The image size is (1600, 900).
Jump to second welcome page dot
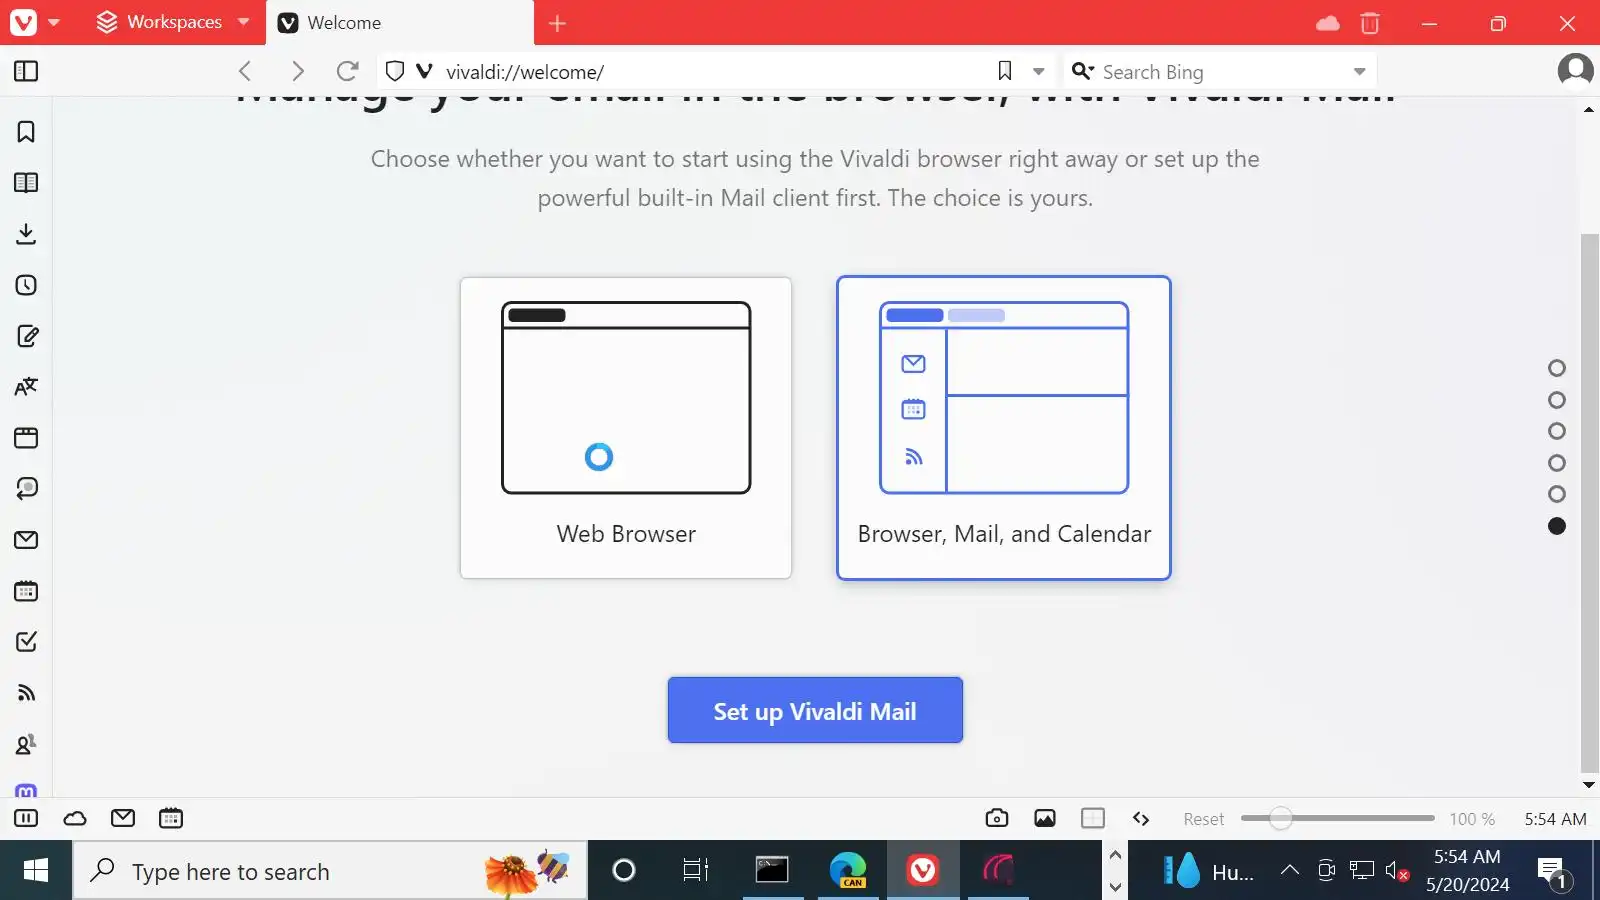point(1557,400)
